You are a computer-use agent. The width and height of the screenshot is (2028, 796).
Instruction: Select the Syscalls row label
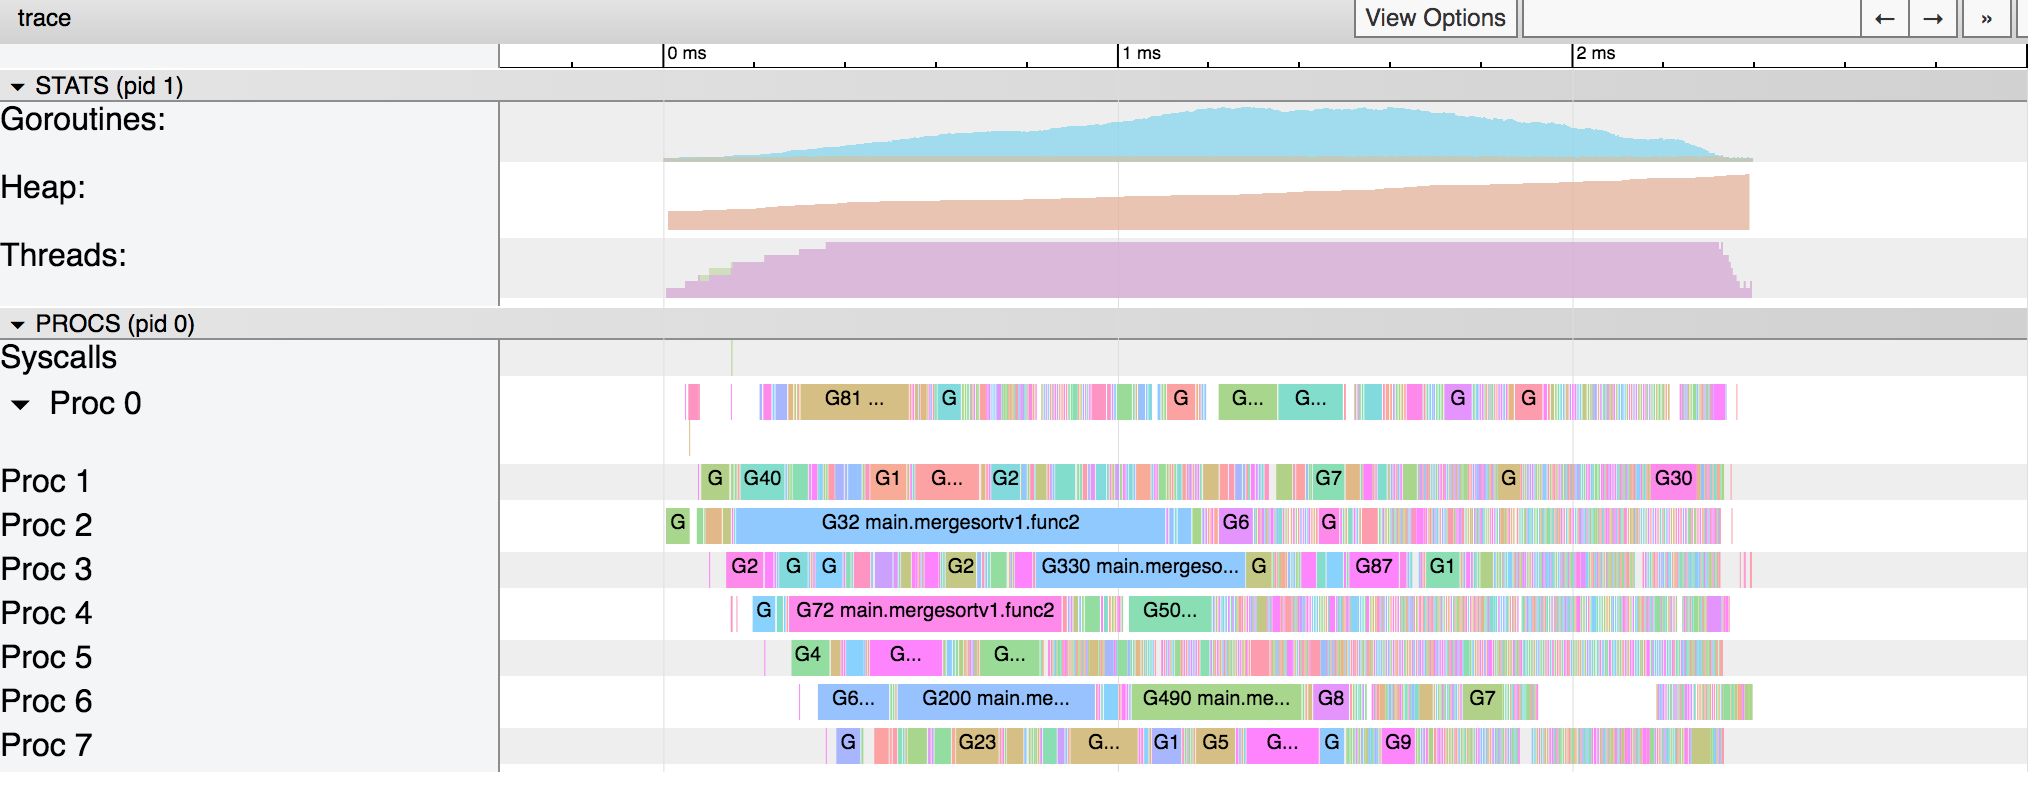(58, 358)
